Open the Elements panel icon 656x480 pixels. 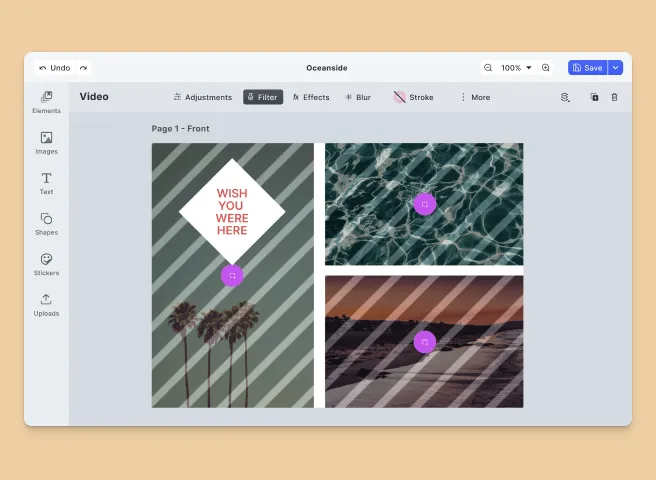tap(46, 97)
